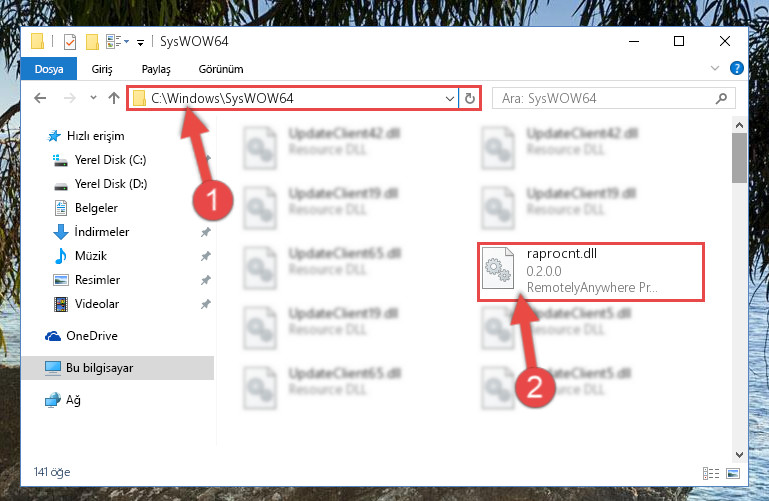Switch to large icons view mode

733,473
